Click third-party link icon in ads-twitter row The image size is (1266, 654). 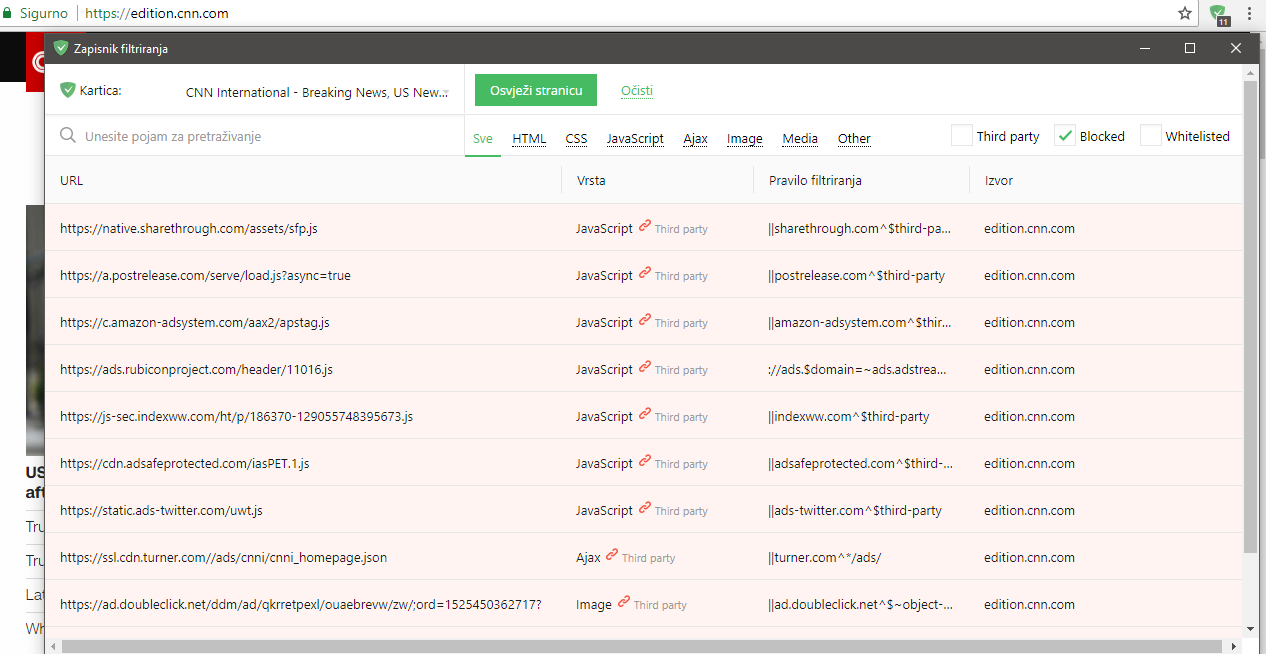tap(645, 509)
